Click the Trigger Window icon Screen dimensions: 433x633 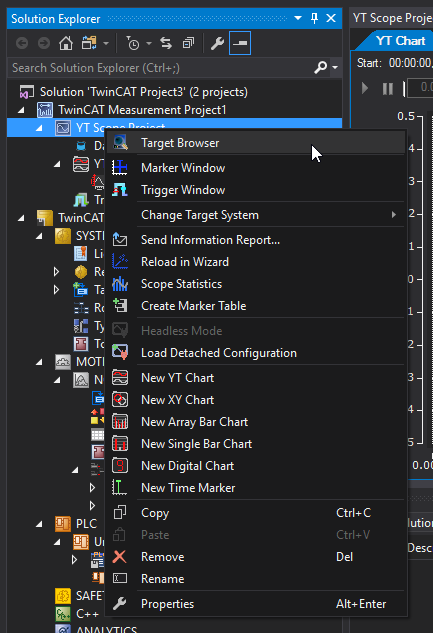[x=120, y=190]
